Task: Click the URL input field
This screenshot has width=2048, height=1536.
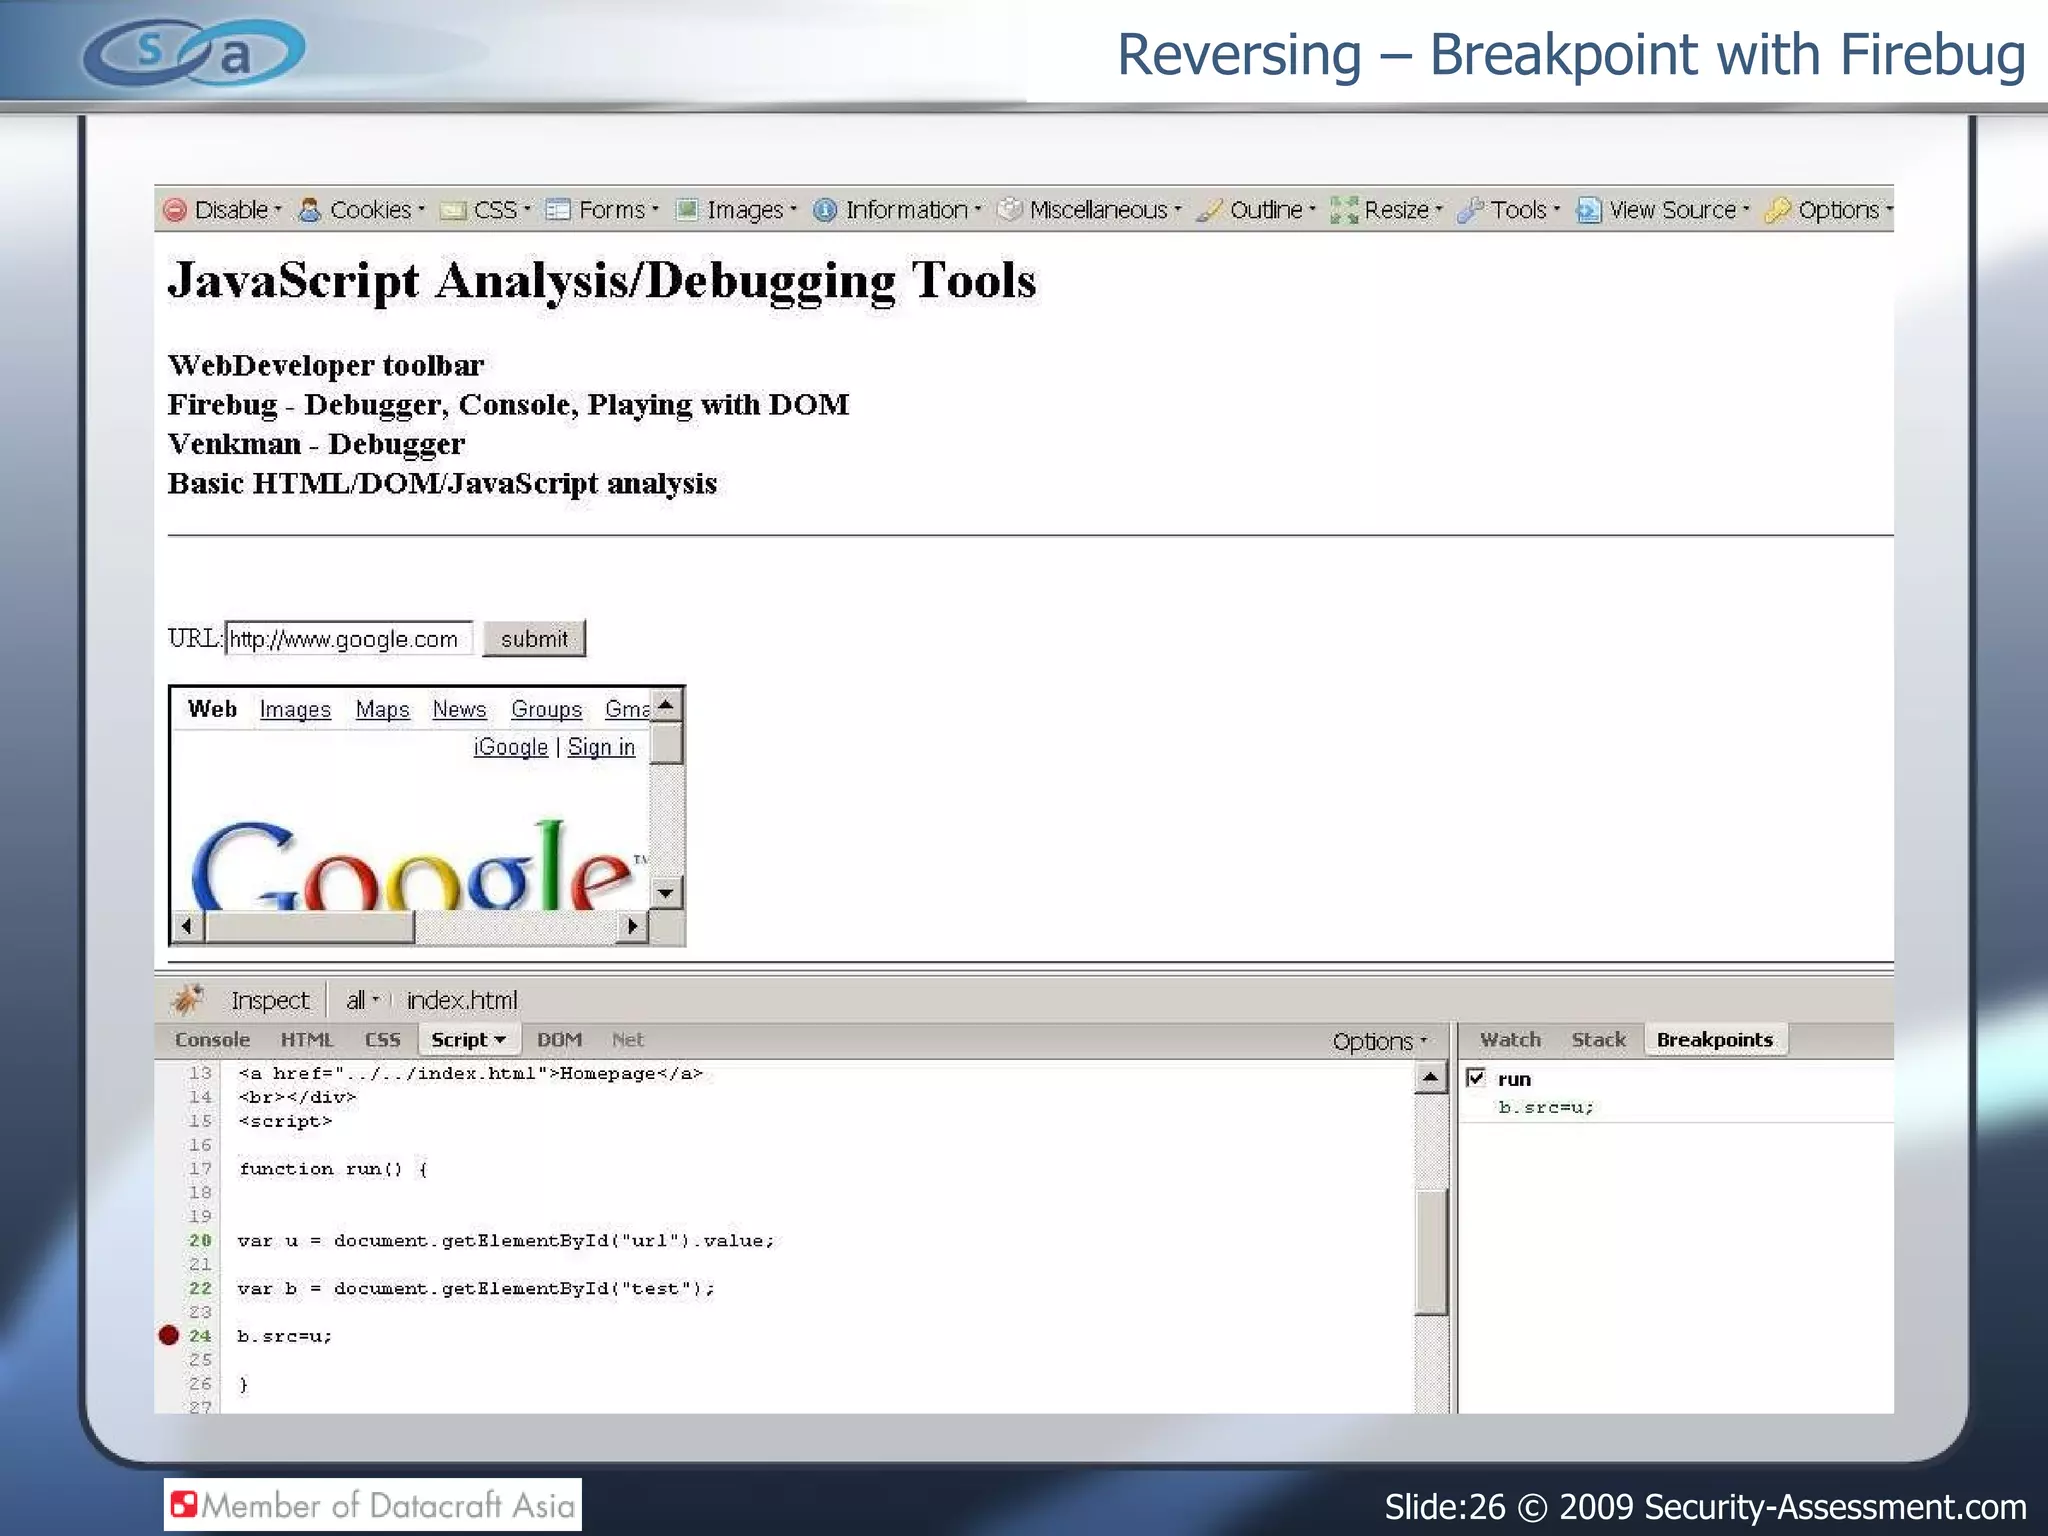Action: point(348,639)
